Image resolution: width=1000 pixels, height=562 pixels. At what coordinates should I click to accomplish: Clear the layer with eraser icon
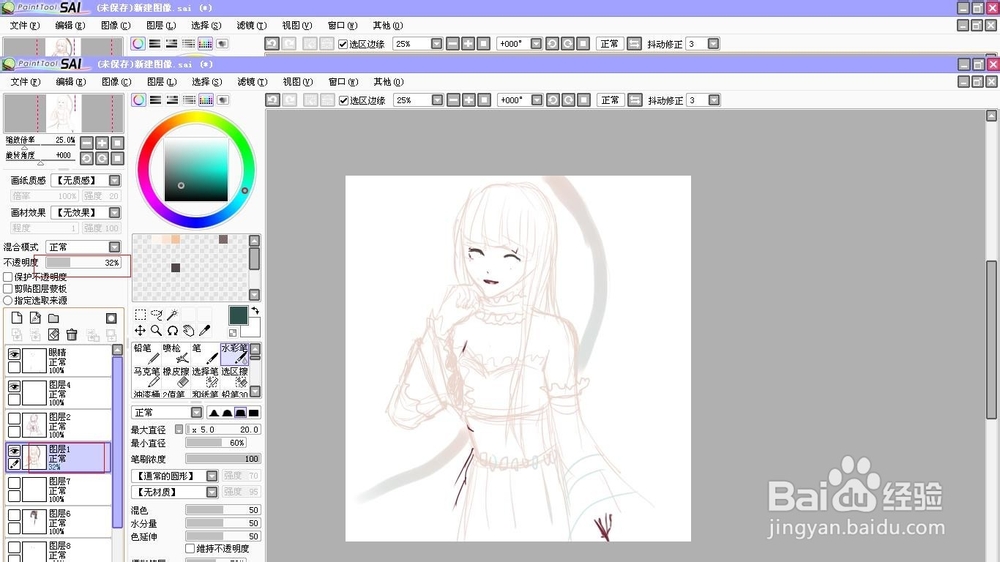(x=54, y=334)
